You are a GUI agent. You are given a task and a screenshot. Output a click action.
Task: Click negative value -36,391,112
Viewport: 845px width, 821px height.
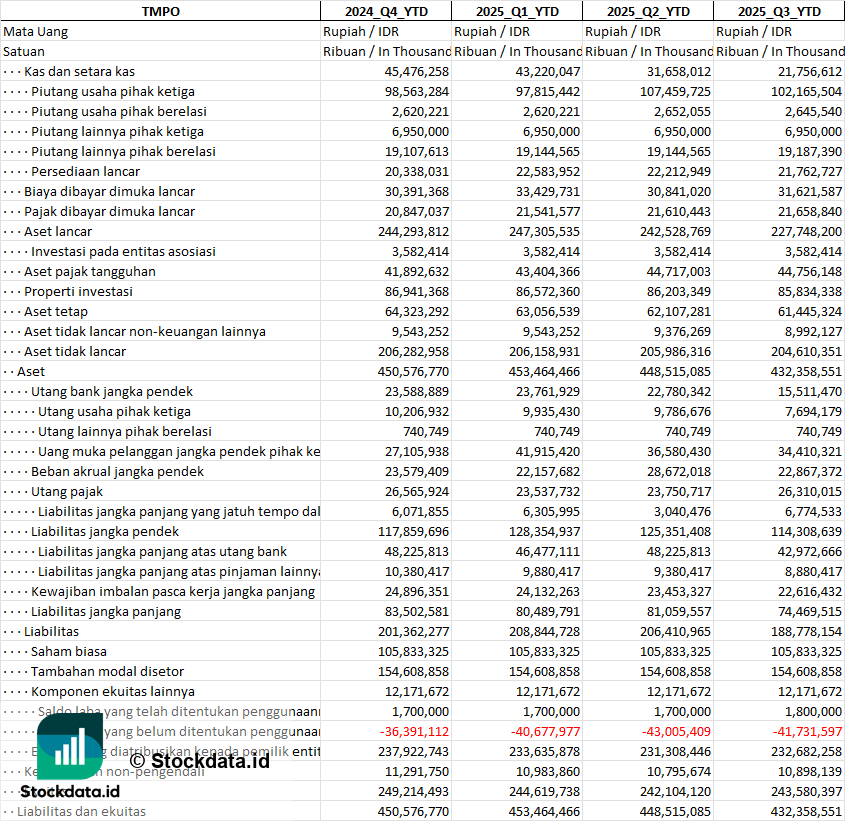(x=414, y=732)
